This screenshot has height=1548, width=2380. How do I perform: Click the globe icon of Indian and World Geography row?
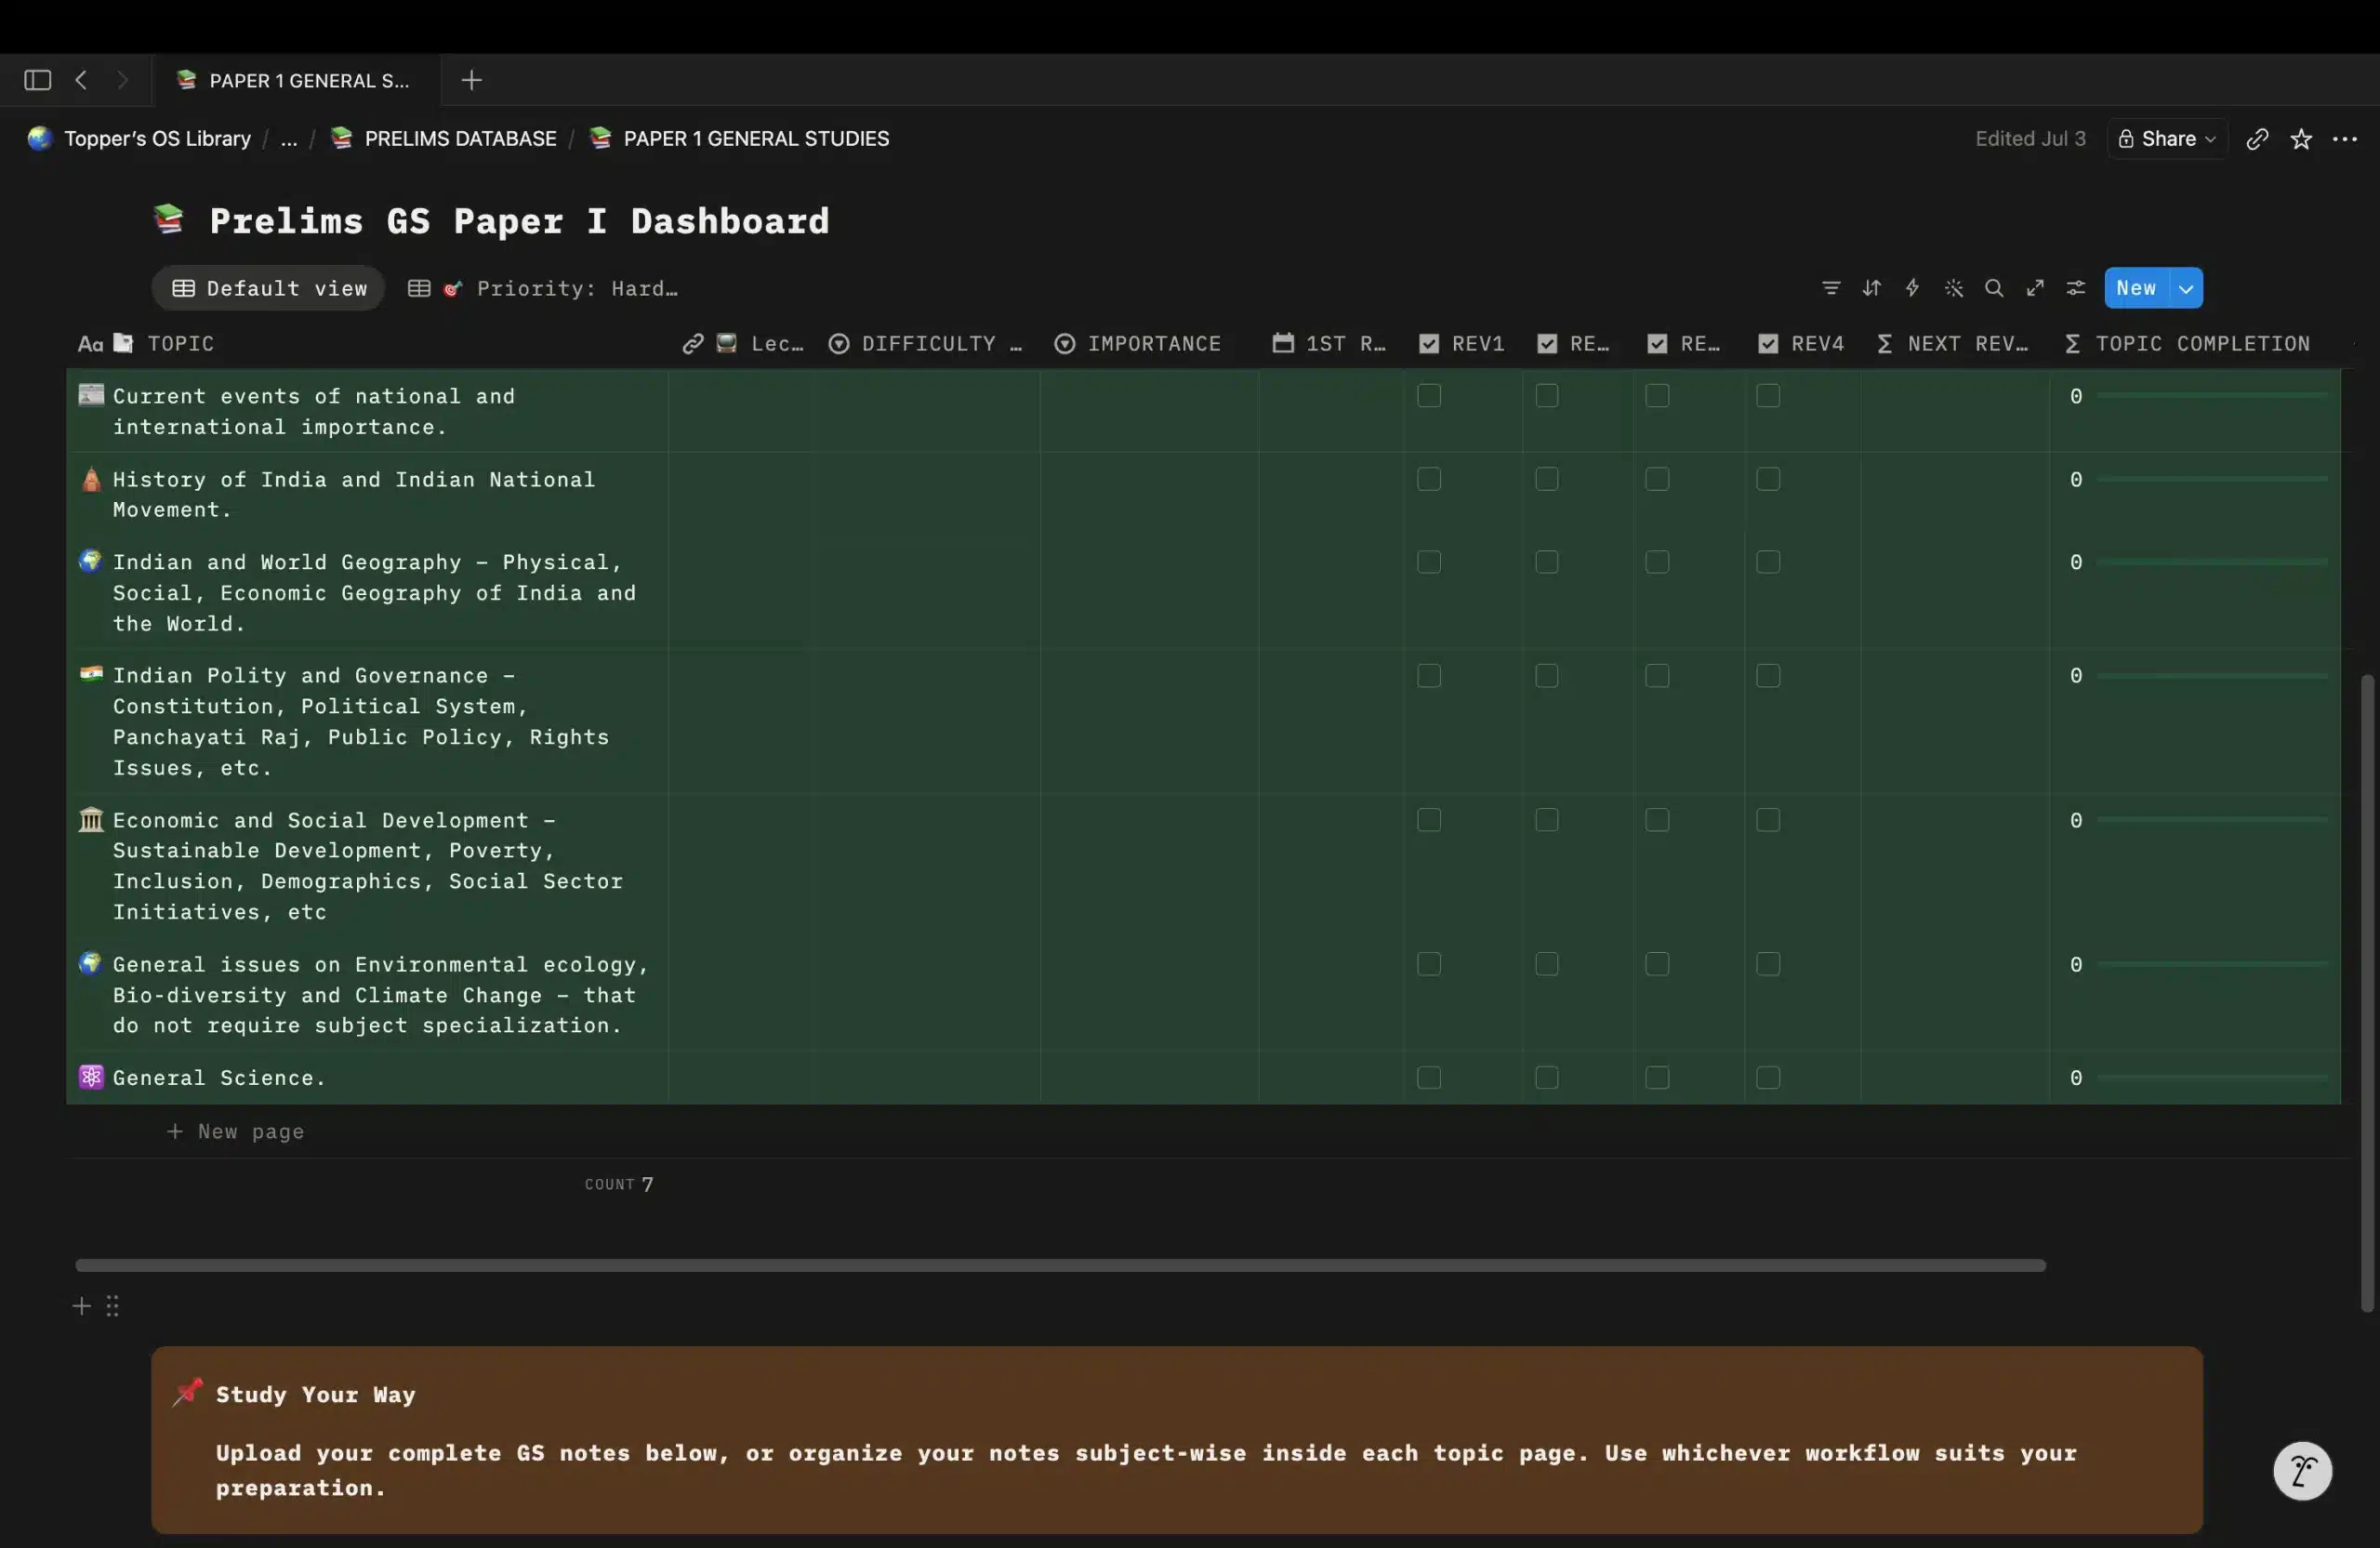(x=91, y=561)
